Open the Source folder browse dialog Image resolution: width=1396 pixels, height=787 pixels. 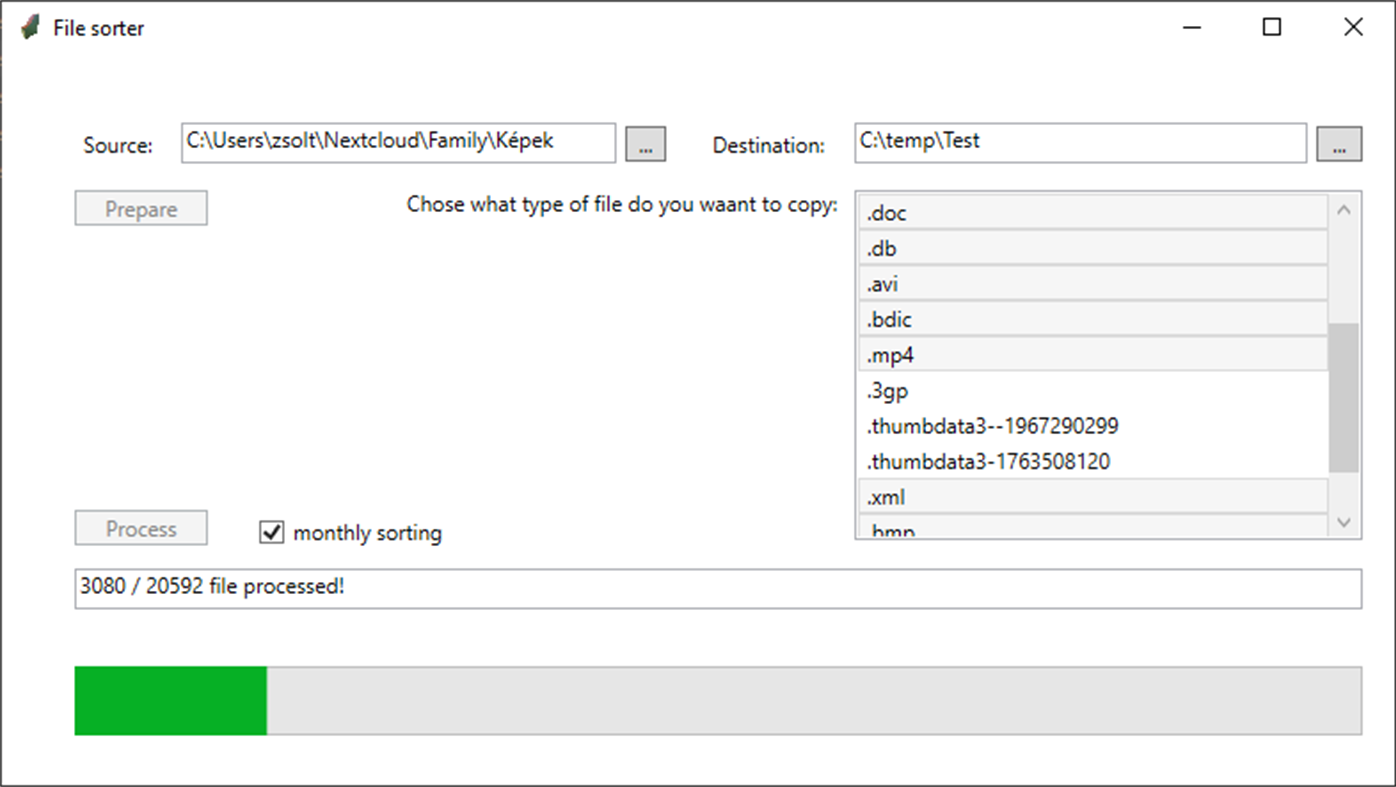(645, 143)
